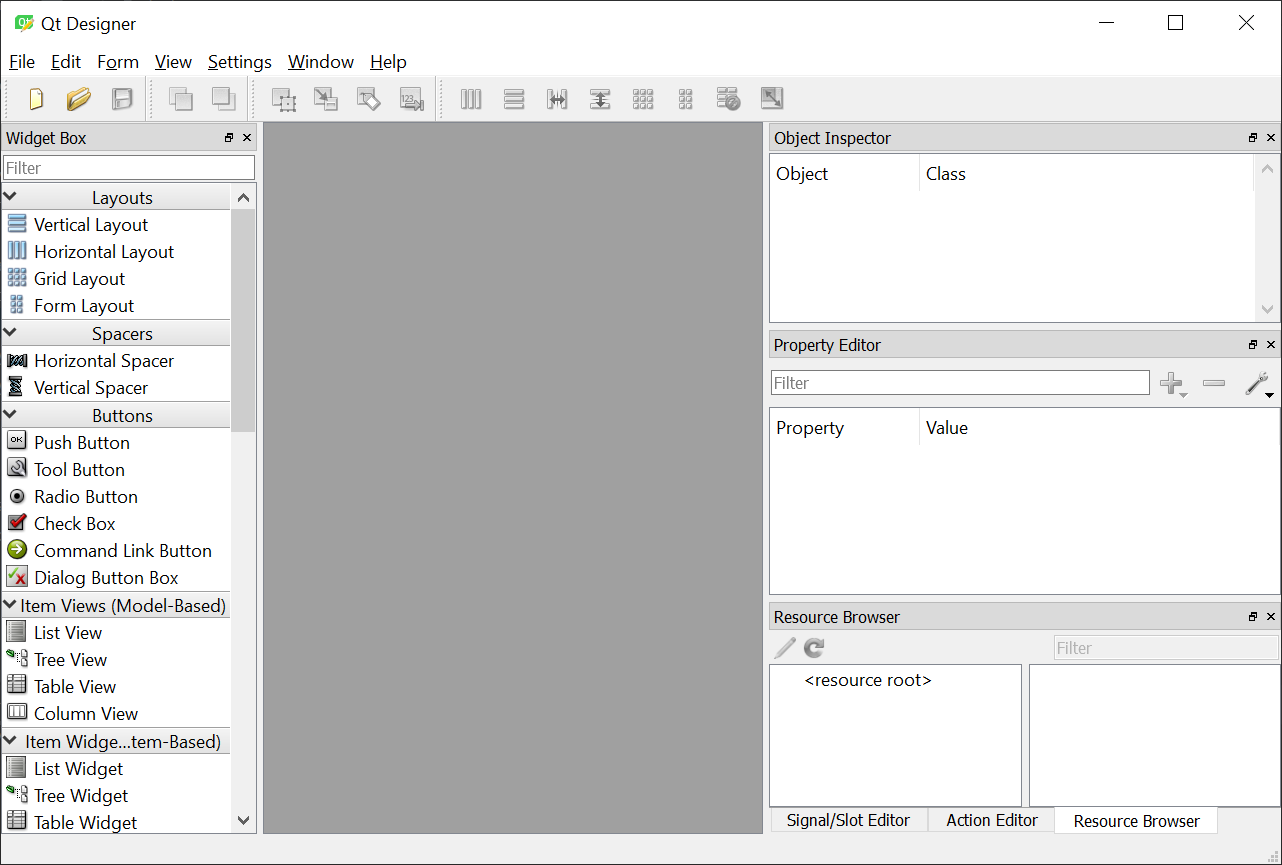The width and height of the screenshot is (1282, 865).
Task: Float the Resource Browser panel
Action: 1253,617
